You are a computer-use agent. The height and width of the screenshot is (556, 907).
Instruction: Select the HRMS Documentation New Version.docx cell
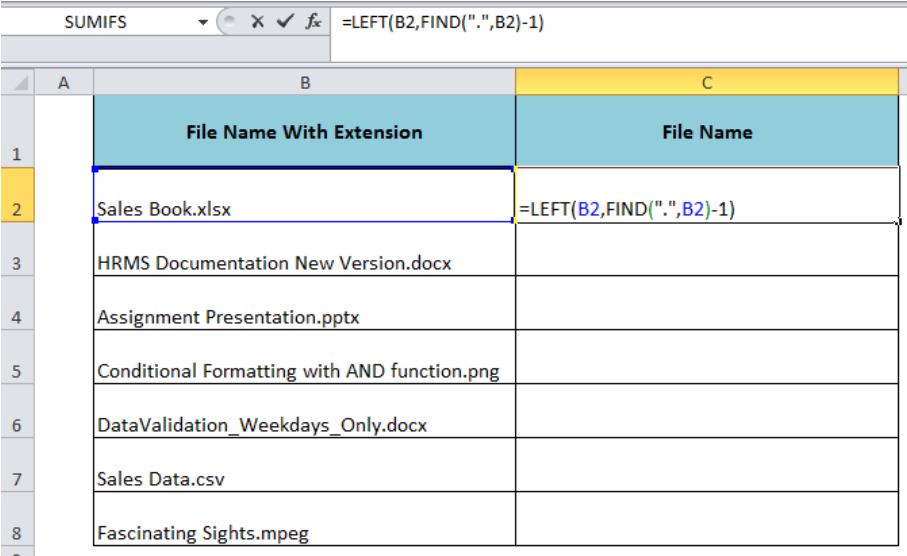pos(304,249)
